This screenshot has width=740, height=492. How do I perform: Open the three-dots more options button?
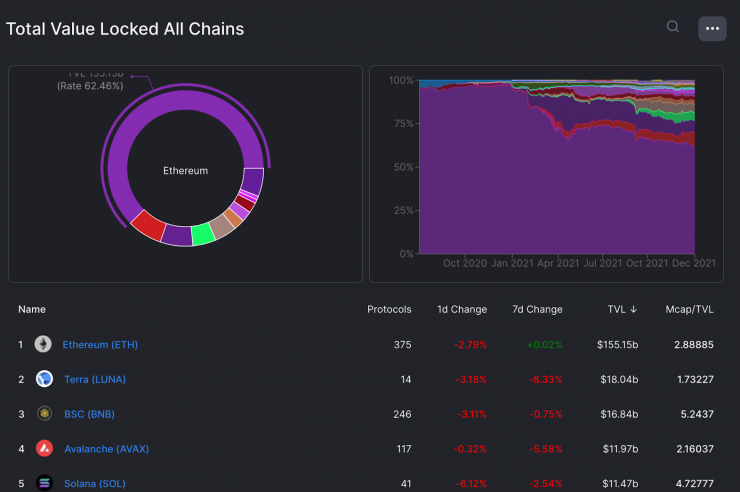[712, 29]
